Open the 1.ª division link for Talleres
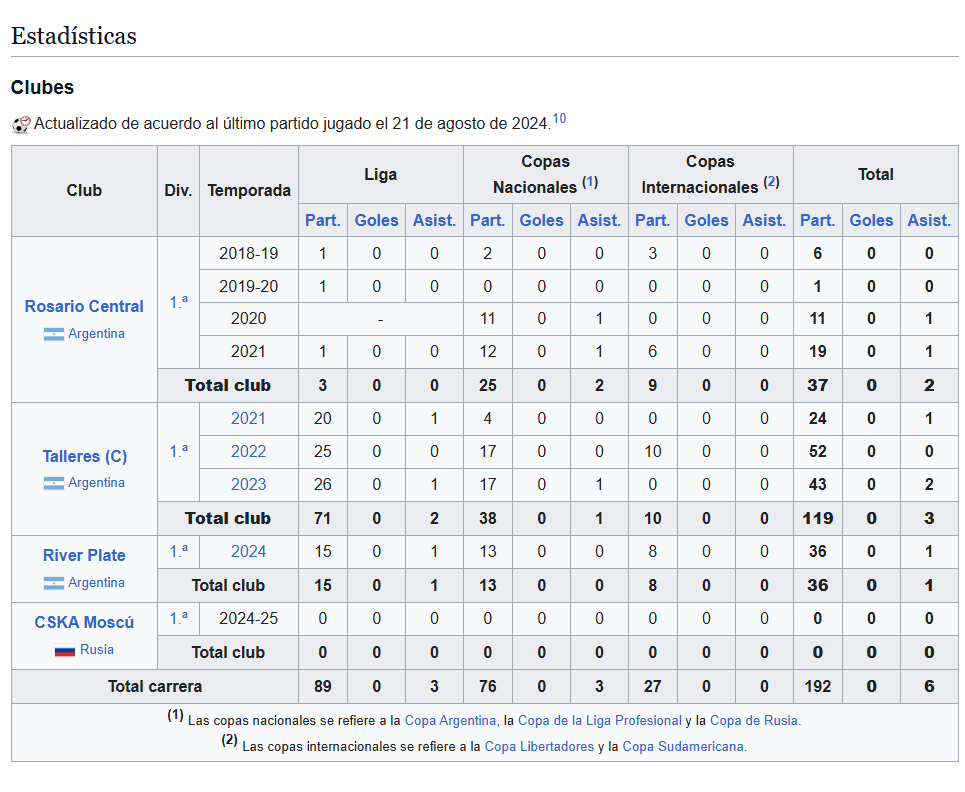The height and width of the screenshot is (792, 965). pos(178,451)
